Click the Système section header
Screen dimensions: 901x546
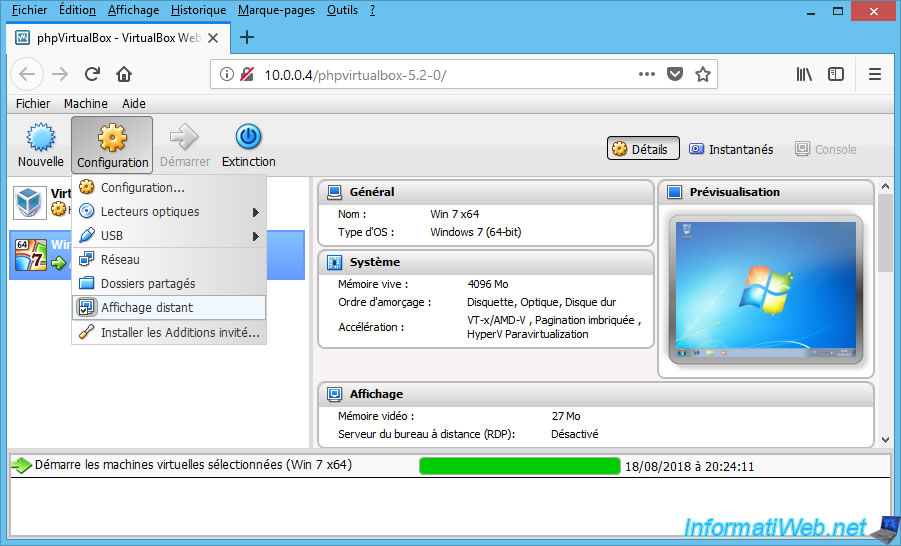click(x=486, y=262)
